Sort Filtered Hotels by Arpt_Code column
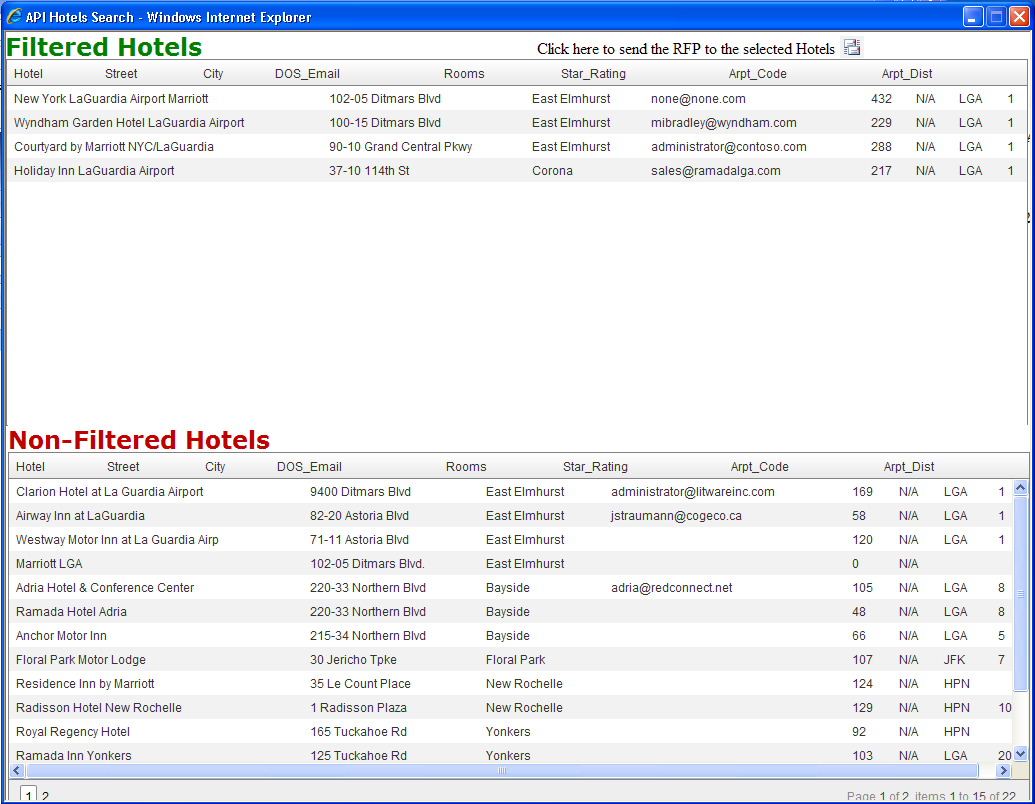 click(x=757, y=74)
